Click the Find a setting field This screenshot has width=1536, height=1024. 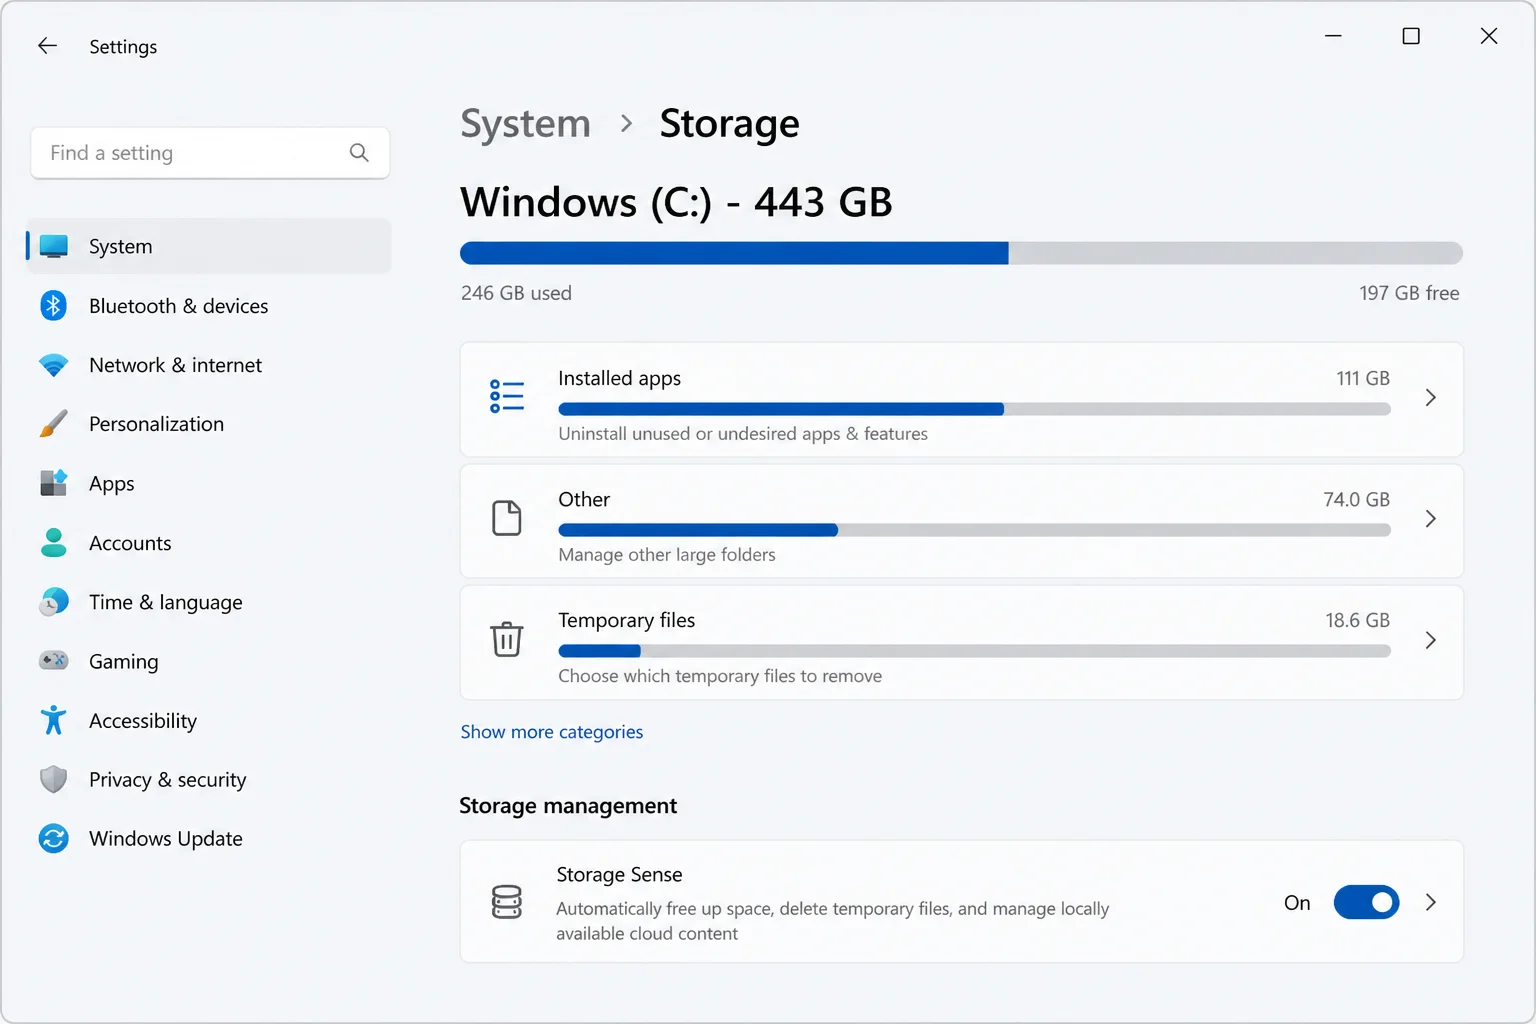click(210, 153)
